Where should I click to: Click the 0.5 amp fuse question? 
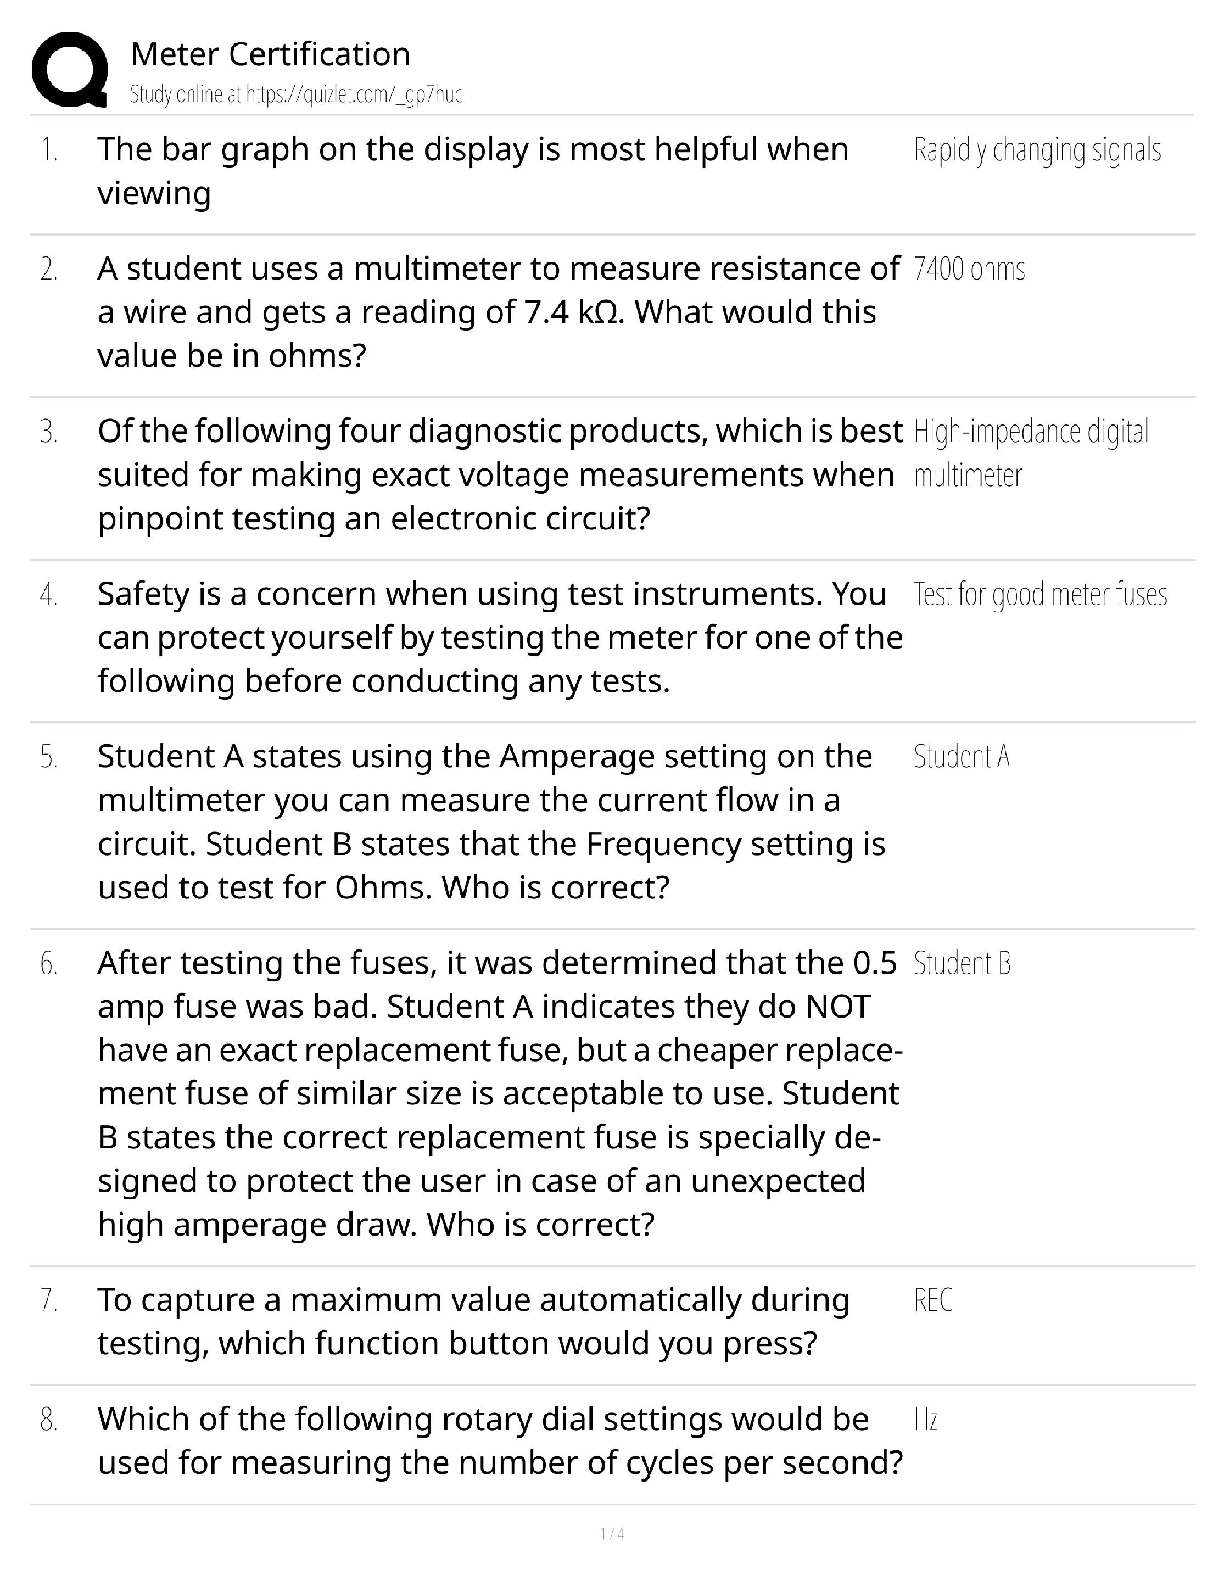[x=499, y=1093]
